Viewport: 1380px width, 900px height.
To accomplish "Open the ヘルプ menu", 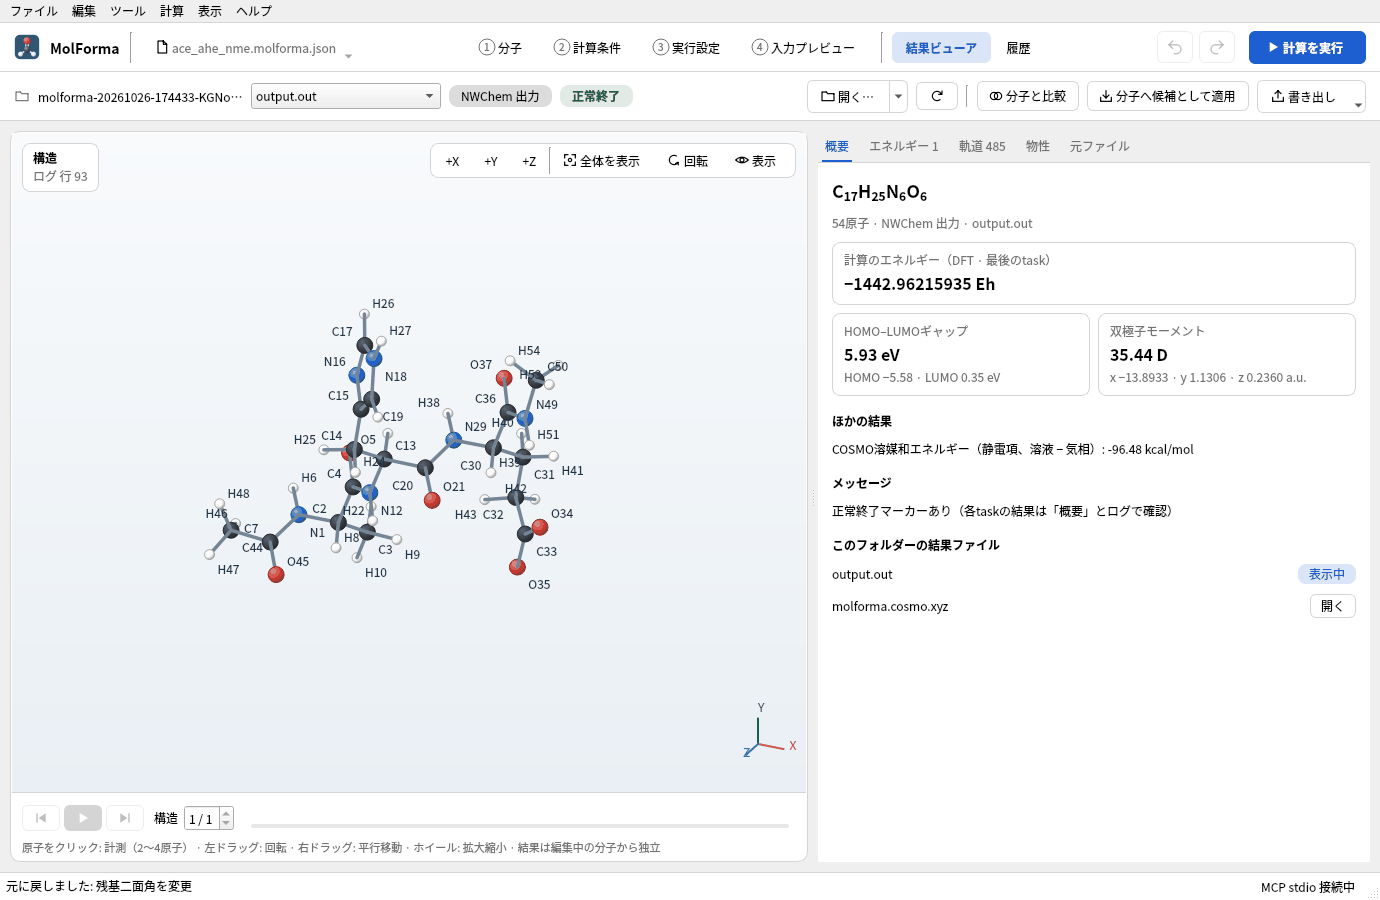I will click(254, 11).
